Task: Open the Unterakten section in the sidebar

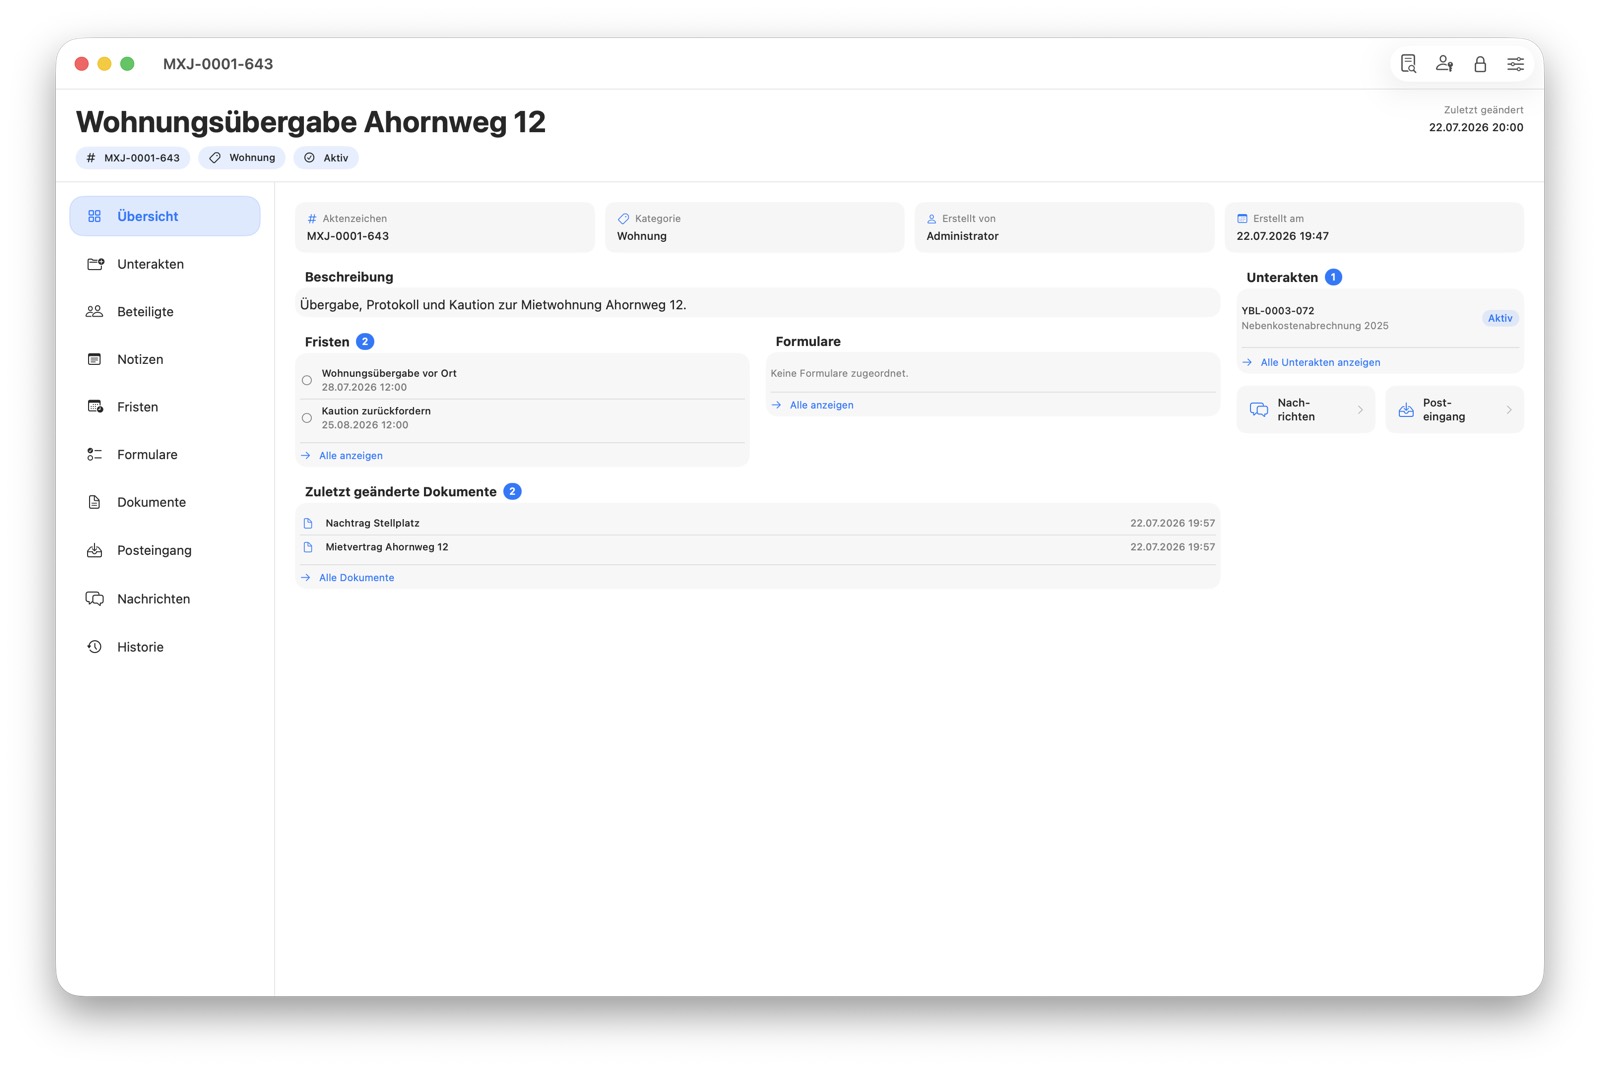Action: (x=165, y=264)
